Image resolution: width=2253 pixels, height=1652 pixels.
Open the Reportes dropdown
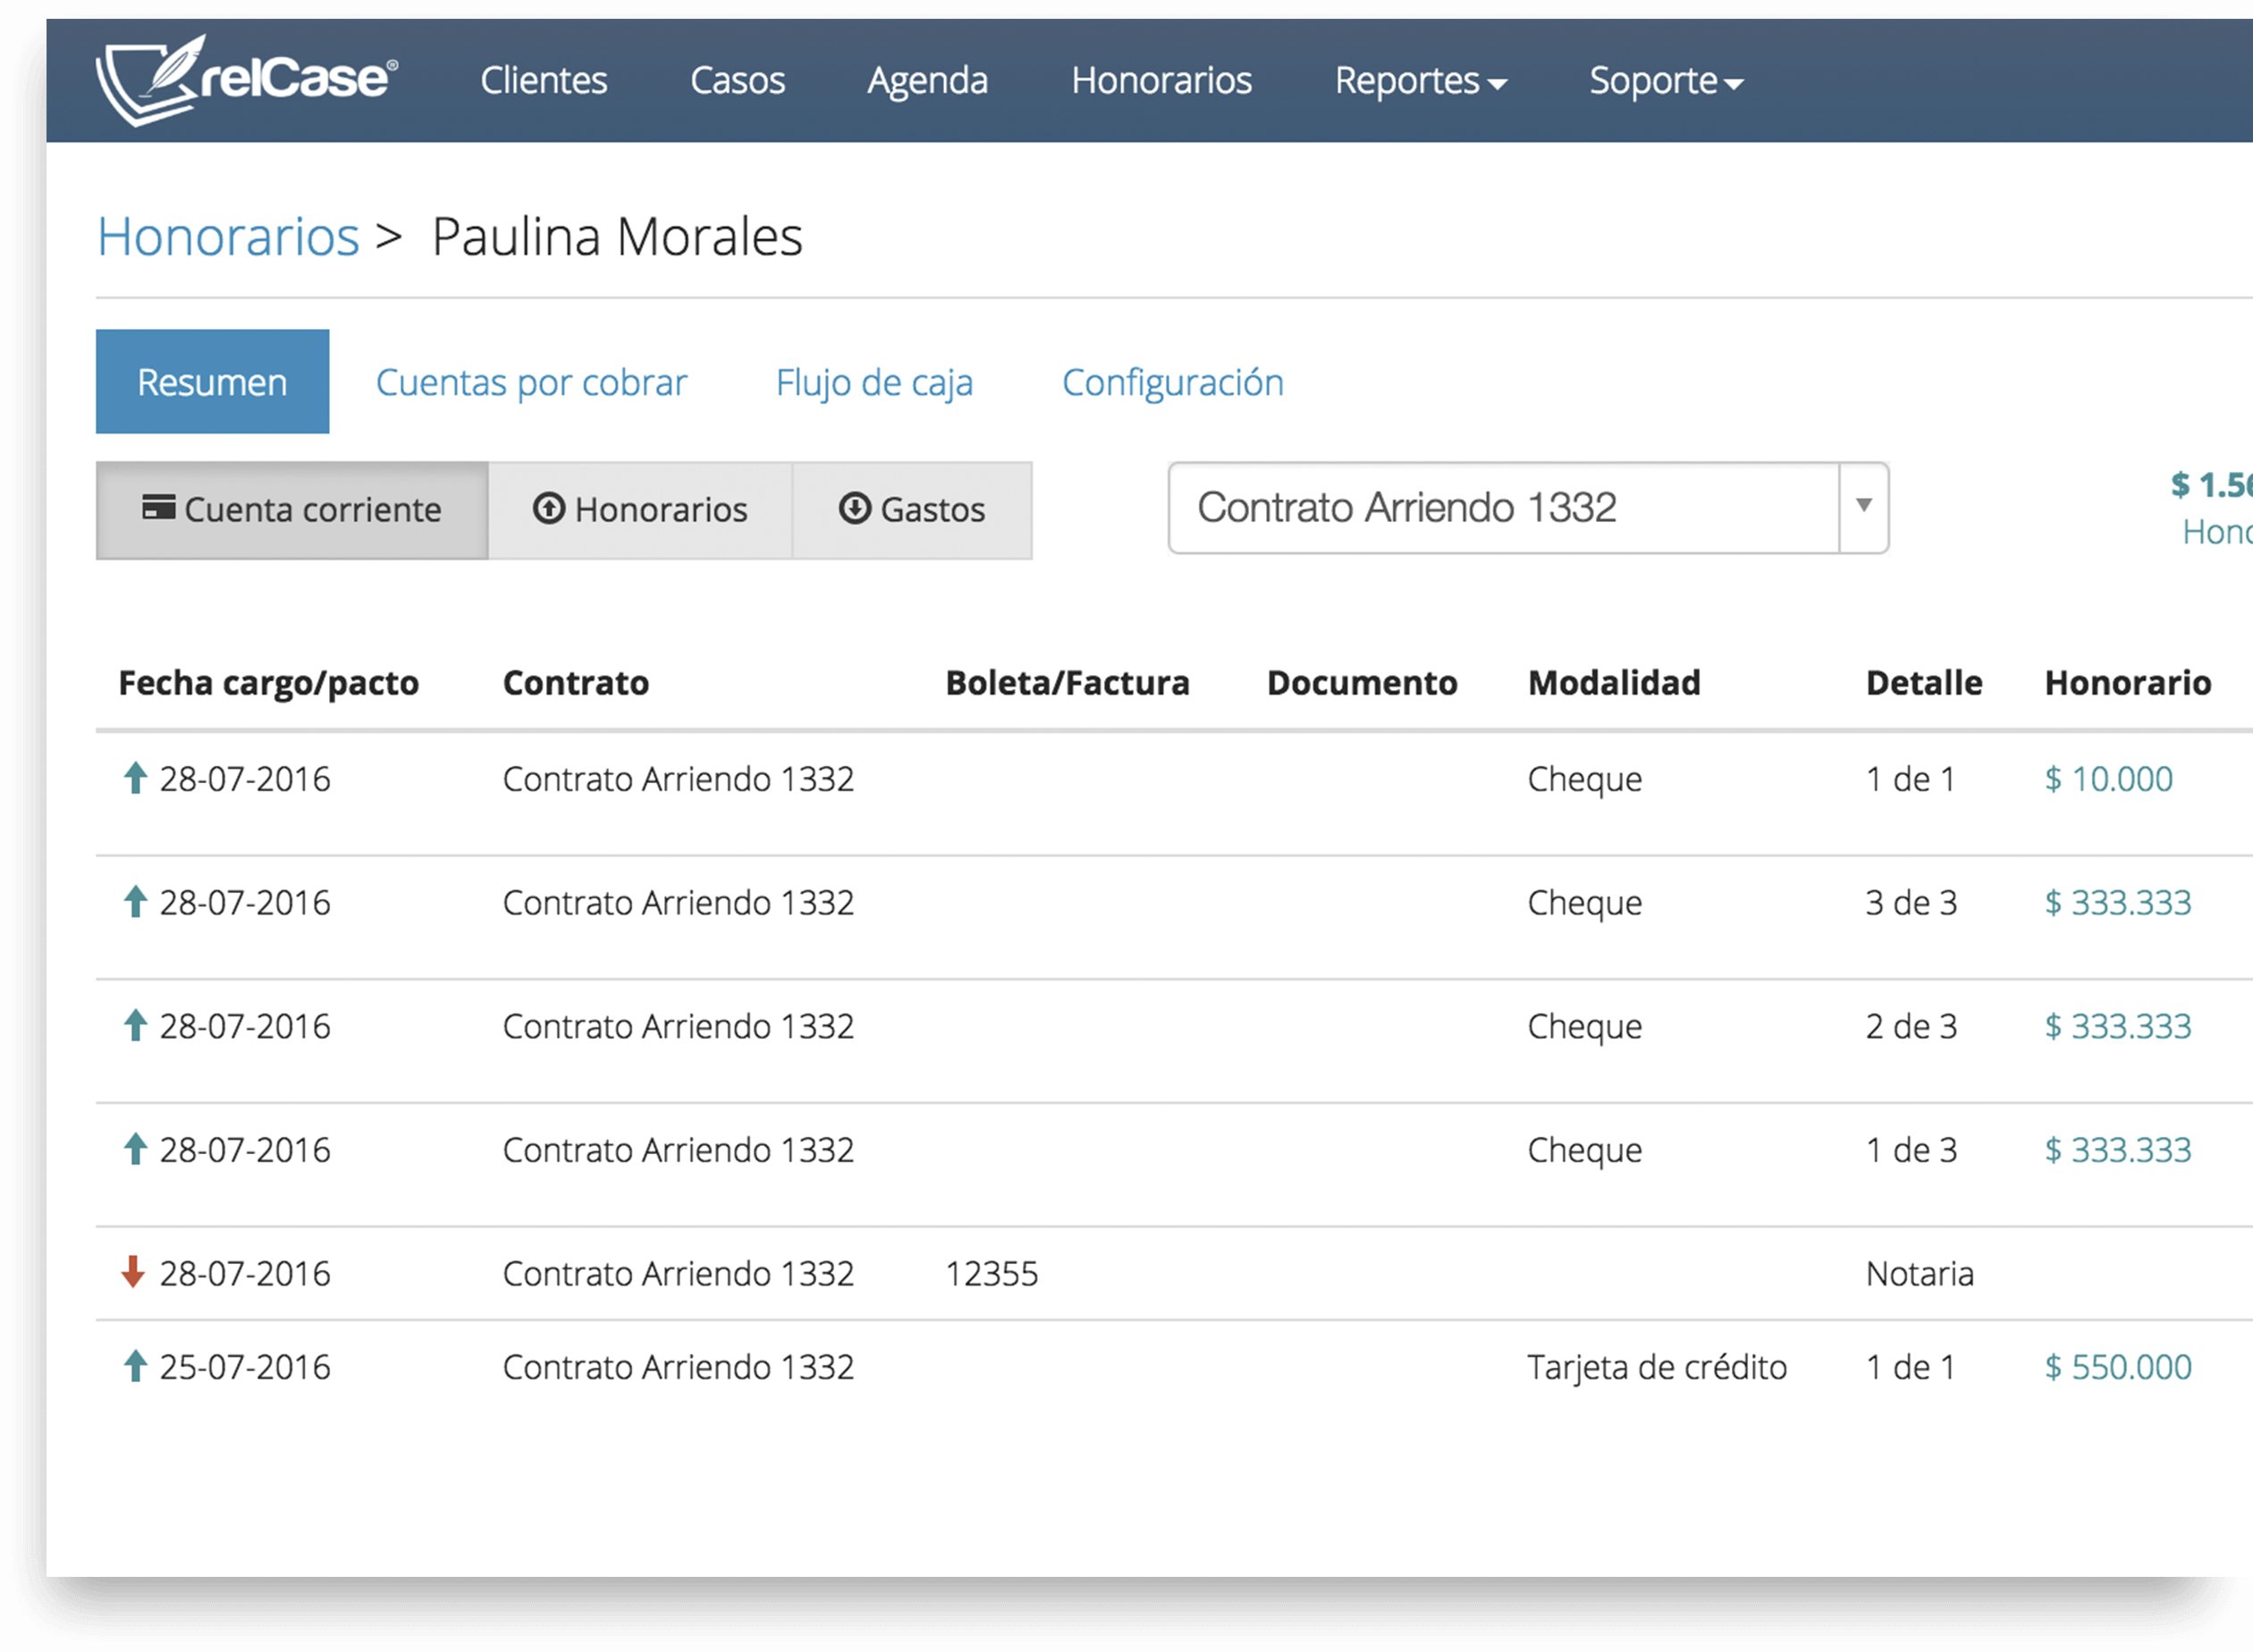tap(1419, 80)
